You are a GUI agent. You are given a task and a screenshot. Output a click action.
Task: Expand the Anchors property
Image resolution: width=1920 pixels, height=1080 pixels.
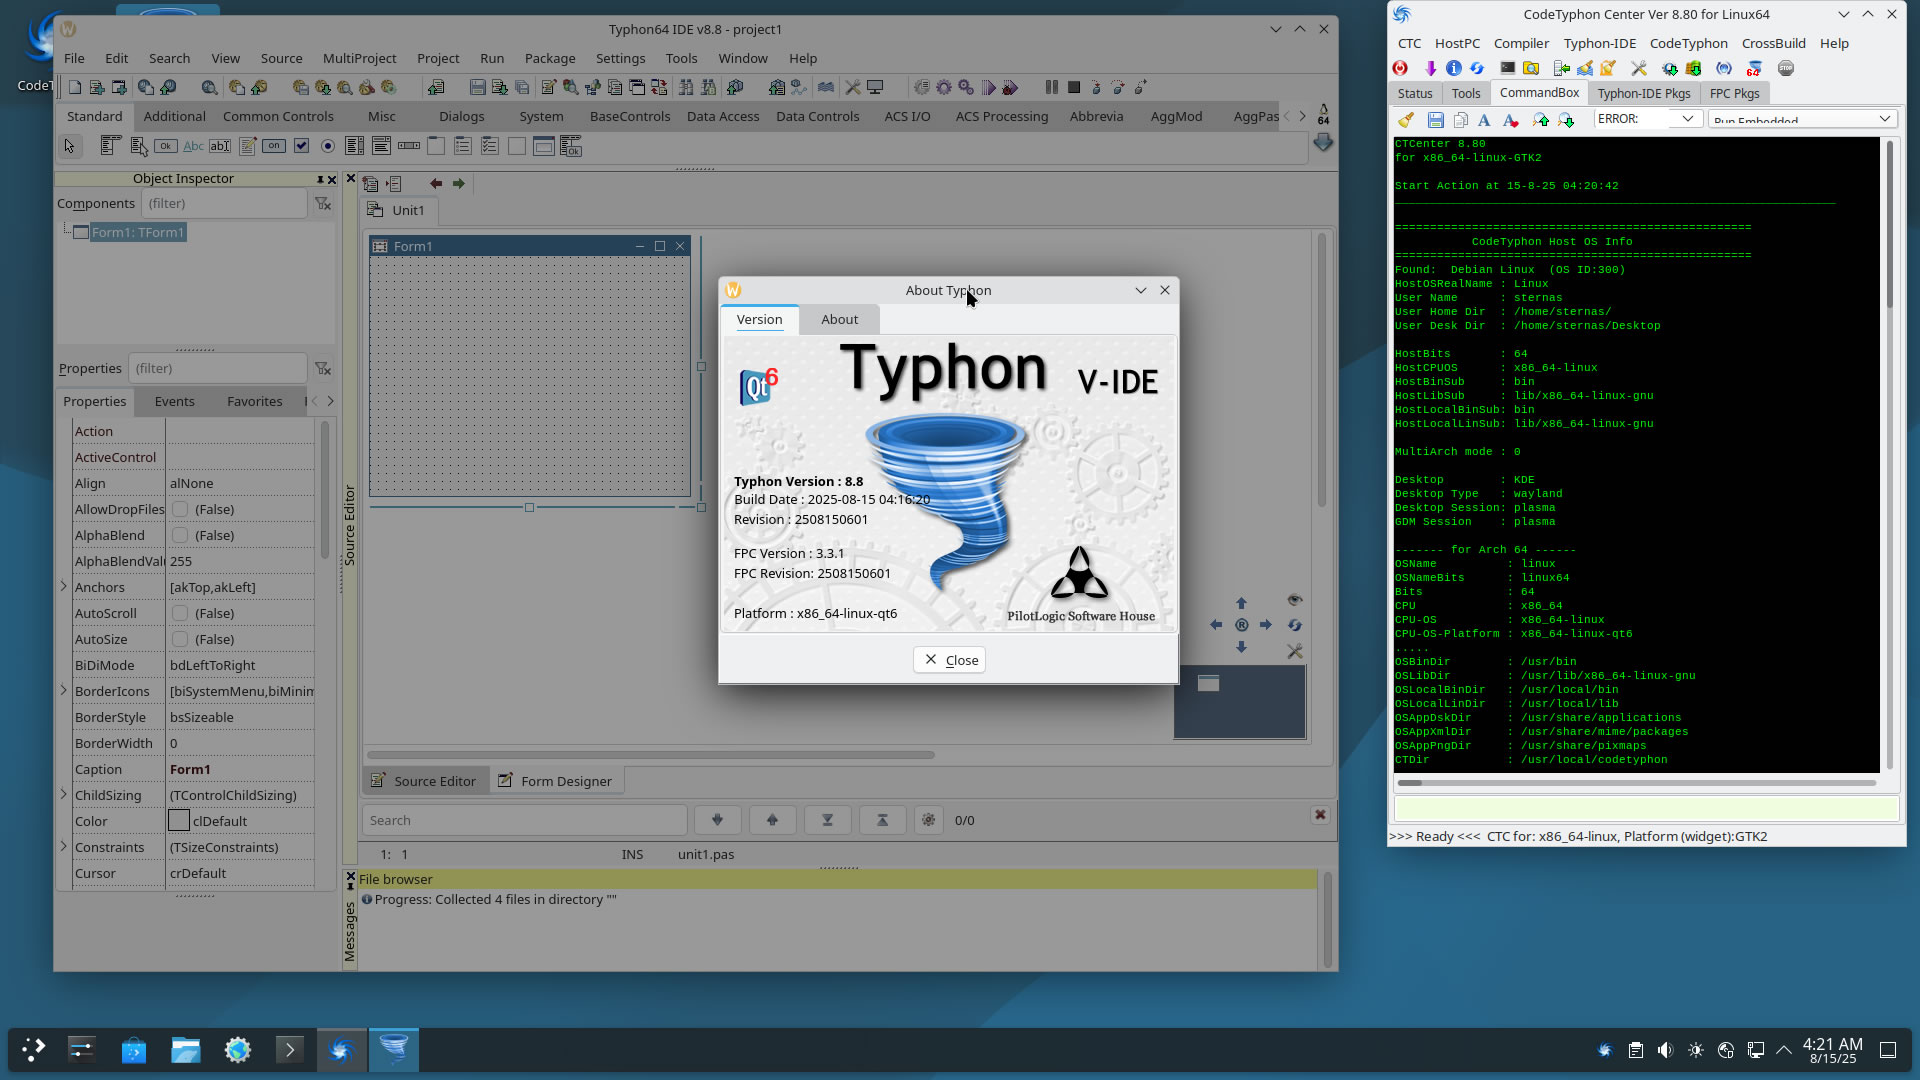click(64, 587)
